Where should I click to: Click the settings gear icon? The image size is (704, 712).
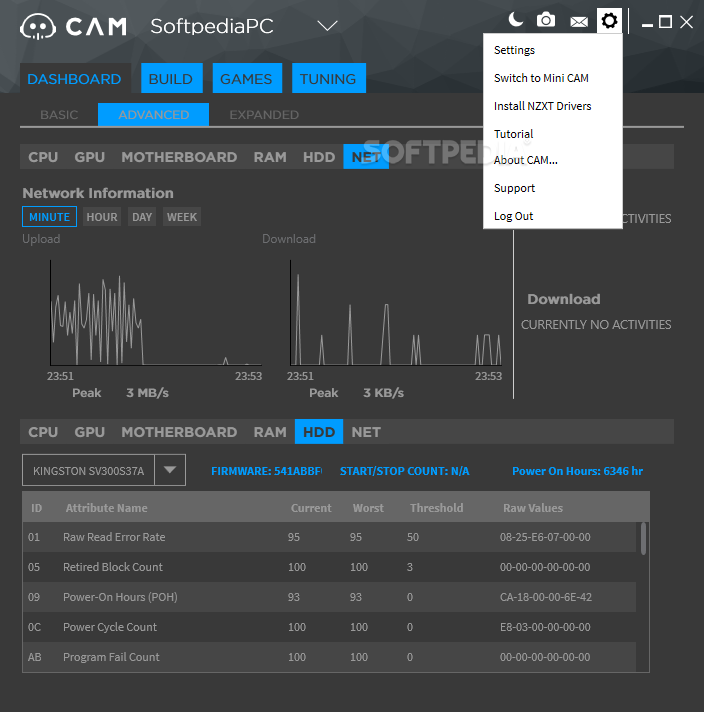[609, 20]
